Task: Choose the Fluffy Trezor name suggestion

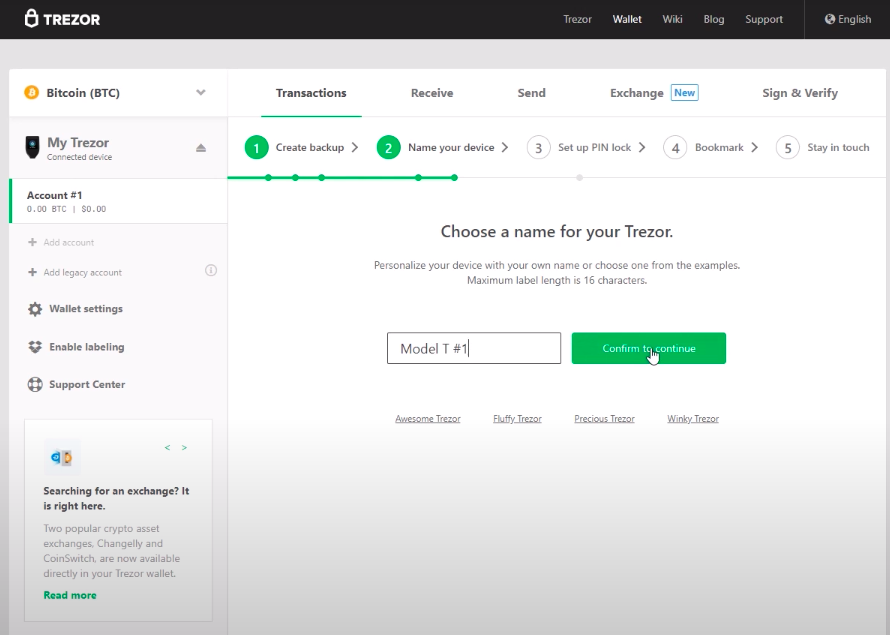Action: 517,419
